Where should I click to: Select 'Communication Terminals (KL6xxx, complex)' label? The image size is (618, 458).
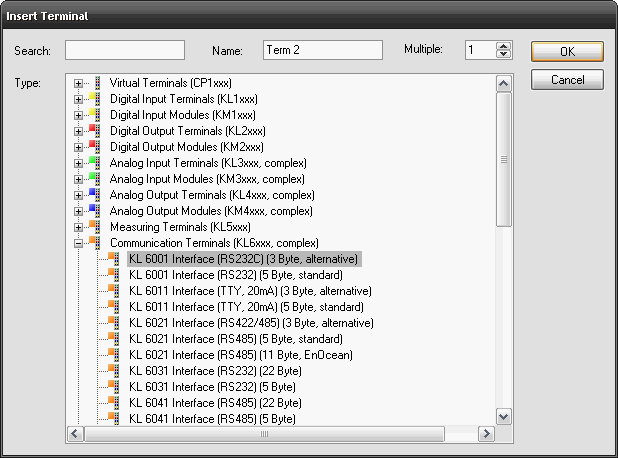214,243
